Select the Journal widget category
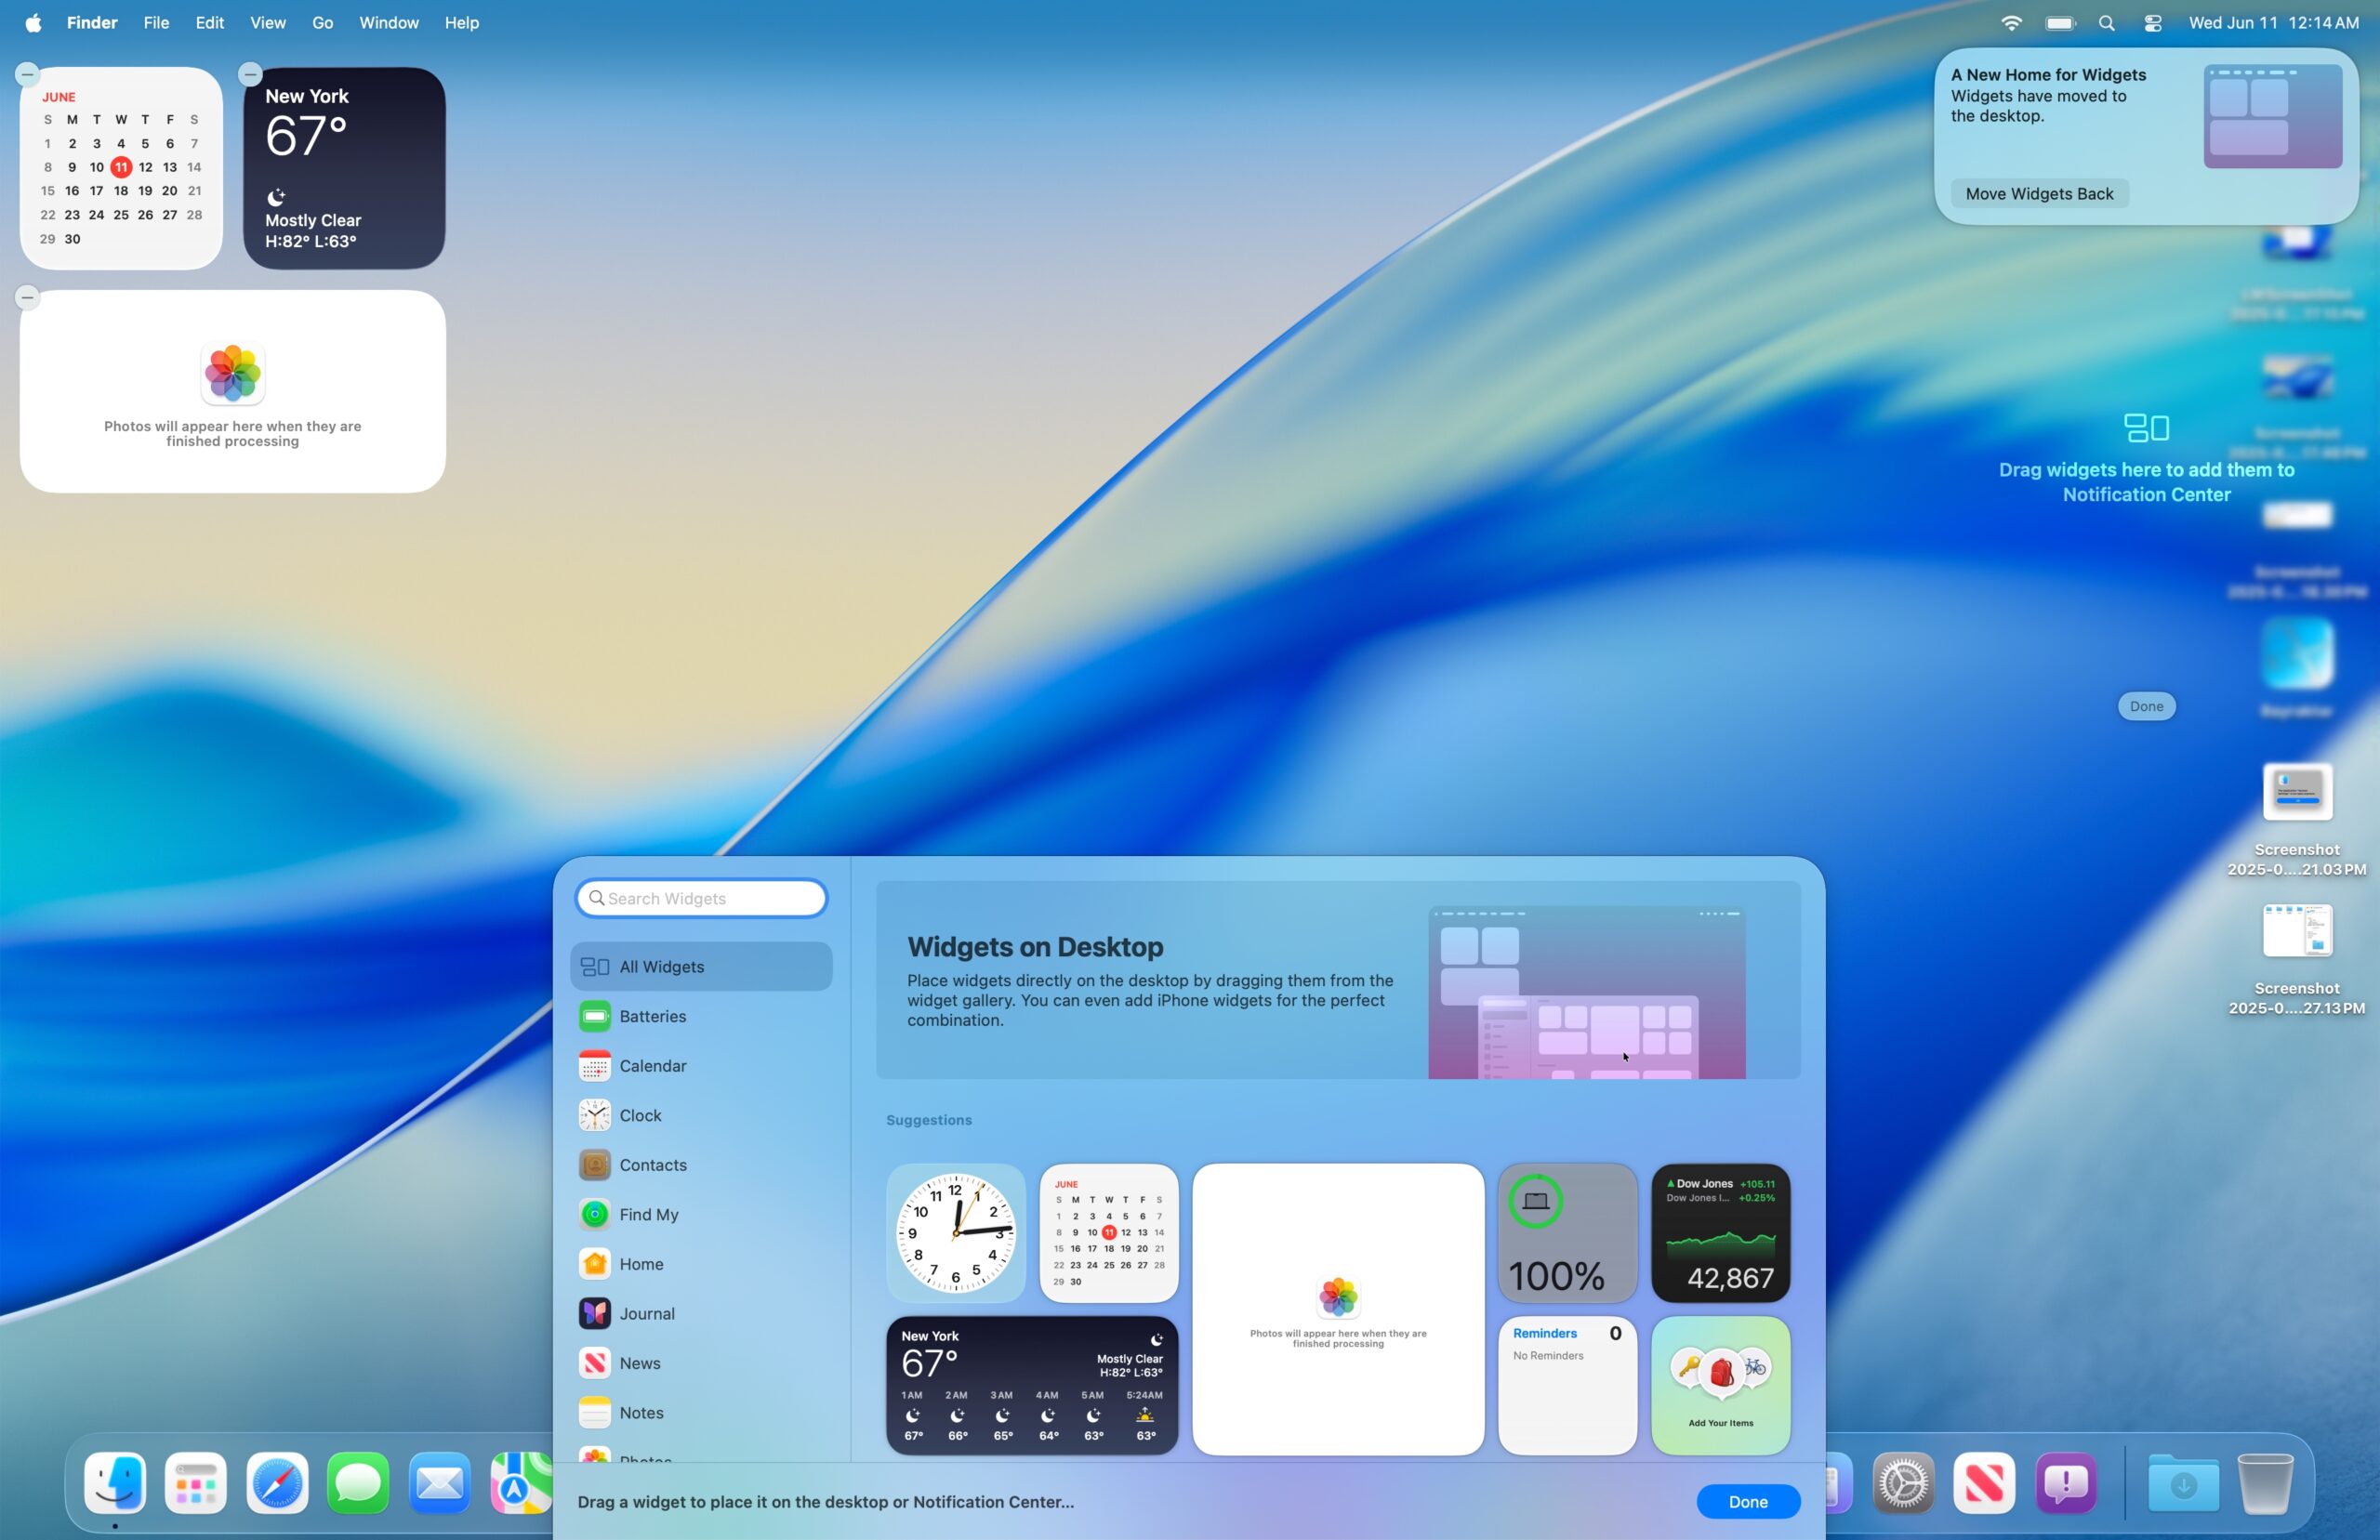Viewport: 2380px width, 1540px height. 646,1313
